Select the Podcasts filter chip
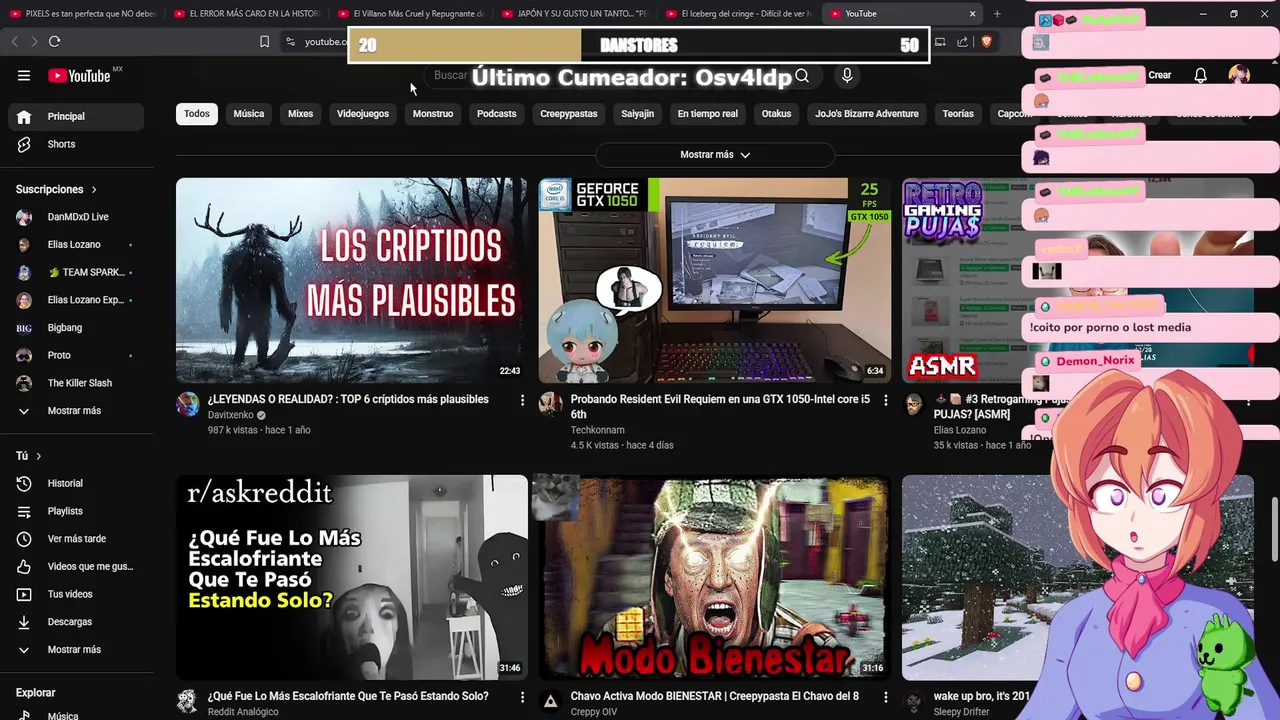The width and height of the screenshot is (1280, 720). (497, 114)
